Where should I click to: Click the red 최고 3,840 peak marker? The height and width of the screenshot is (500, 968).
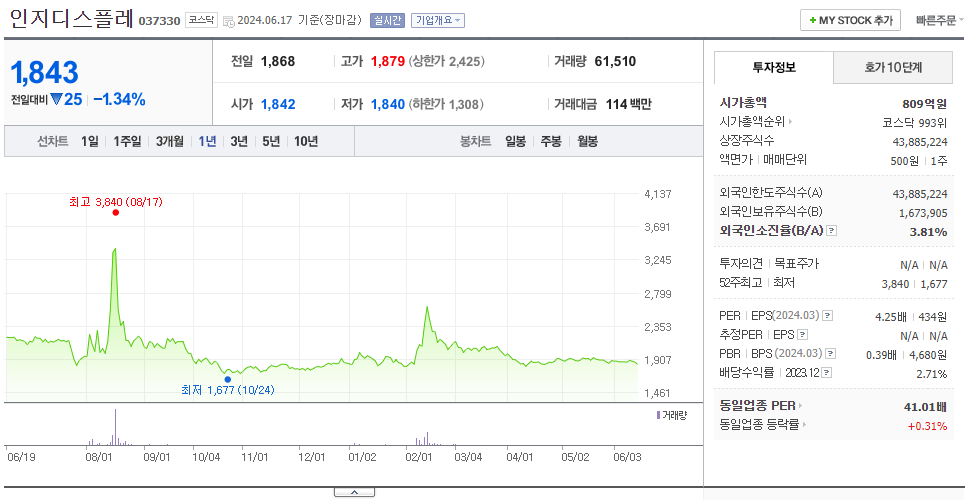click(115, 213)
